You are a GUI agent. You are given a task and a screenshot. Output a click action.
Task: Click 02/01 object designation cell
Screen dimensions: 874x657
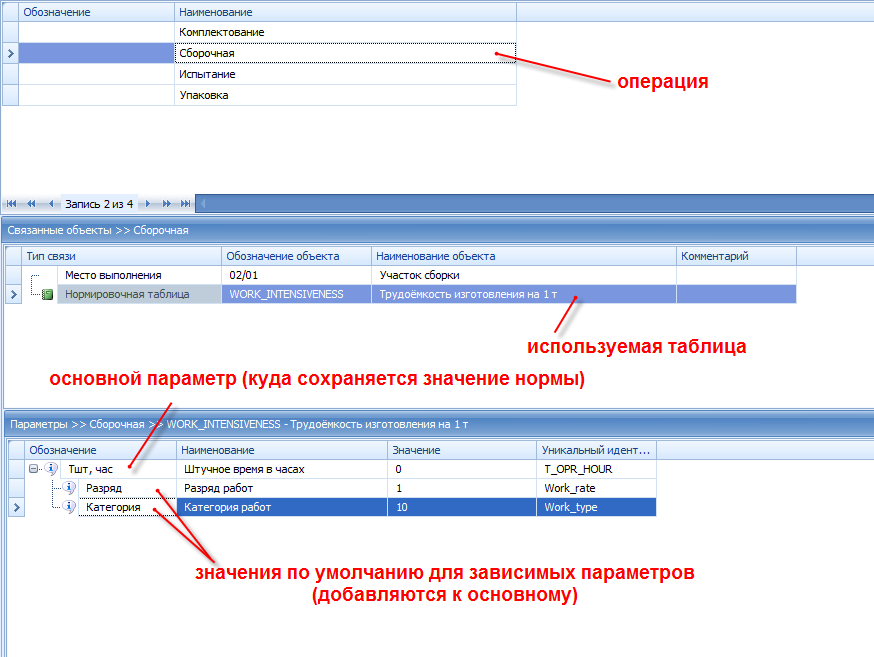297,275
